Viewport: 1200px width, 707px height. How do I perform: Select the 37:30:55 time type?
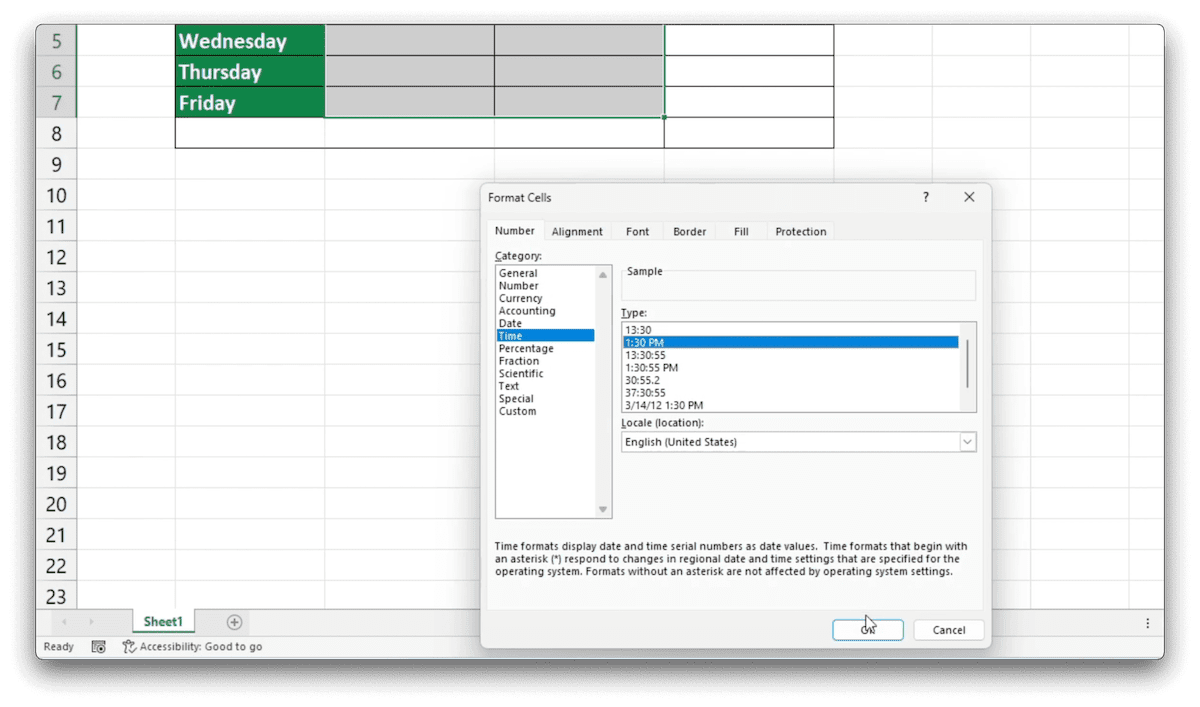[790, 393]
